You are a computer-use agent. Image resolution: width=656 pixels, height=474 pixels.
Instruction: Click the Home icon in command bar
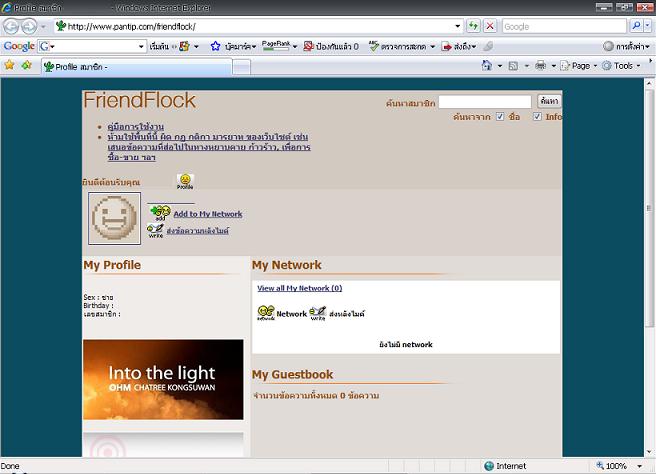(x=487, y=66)
